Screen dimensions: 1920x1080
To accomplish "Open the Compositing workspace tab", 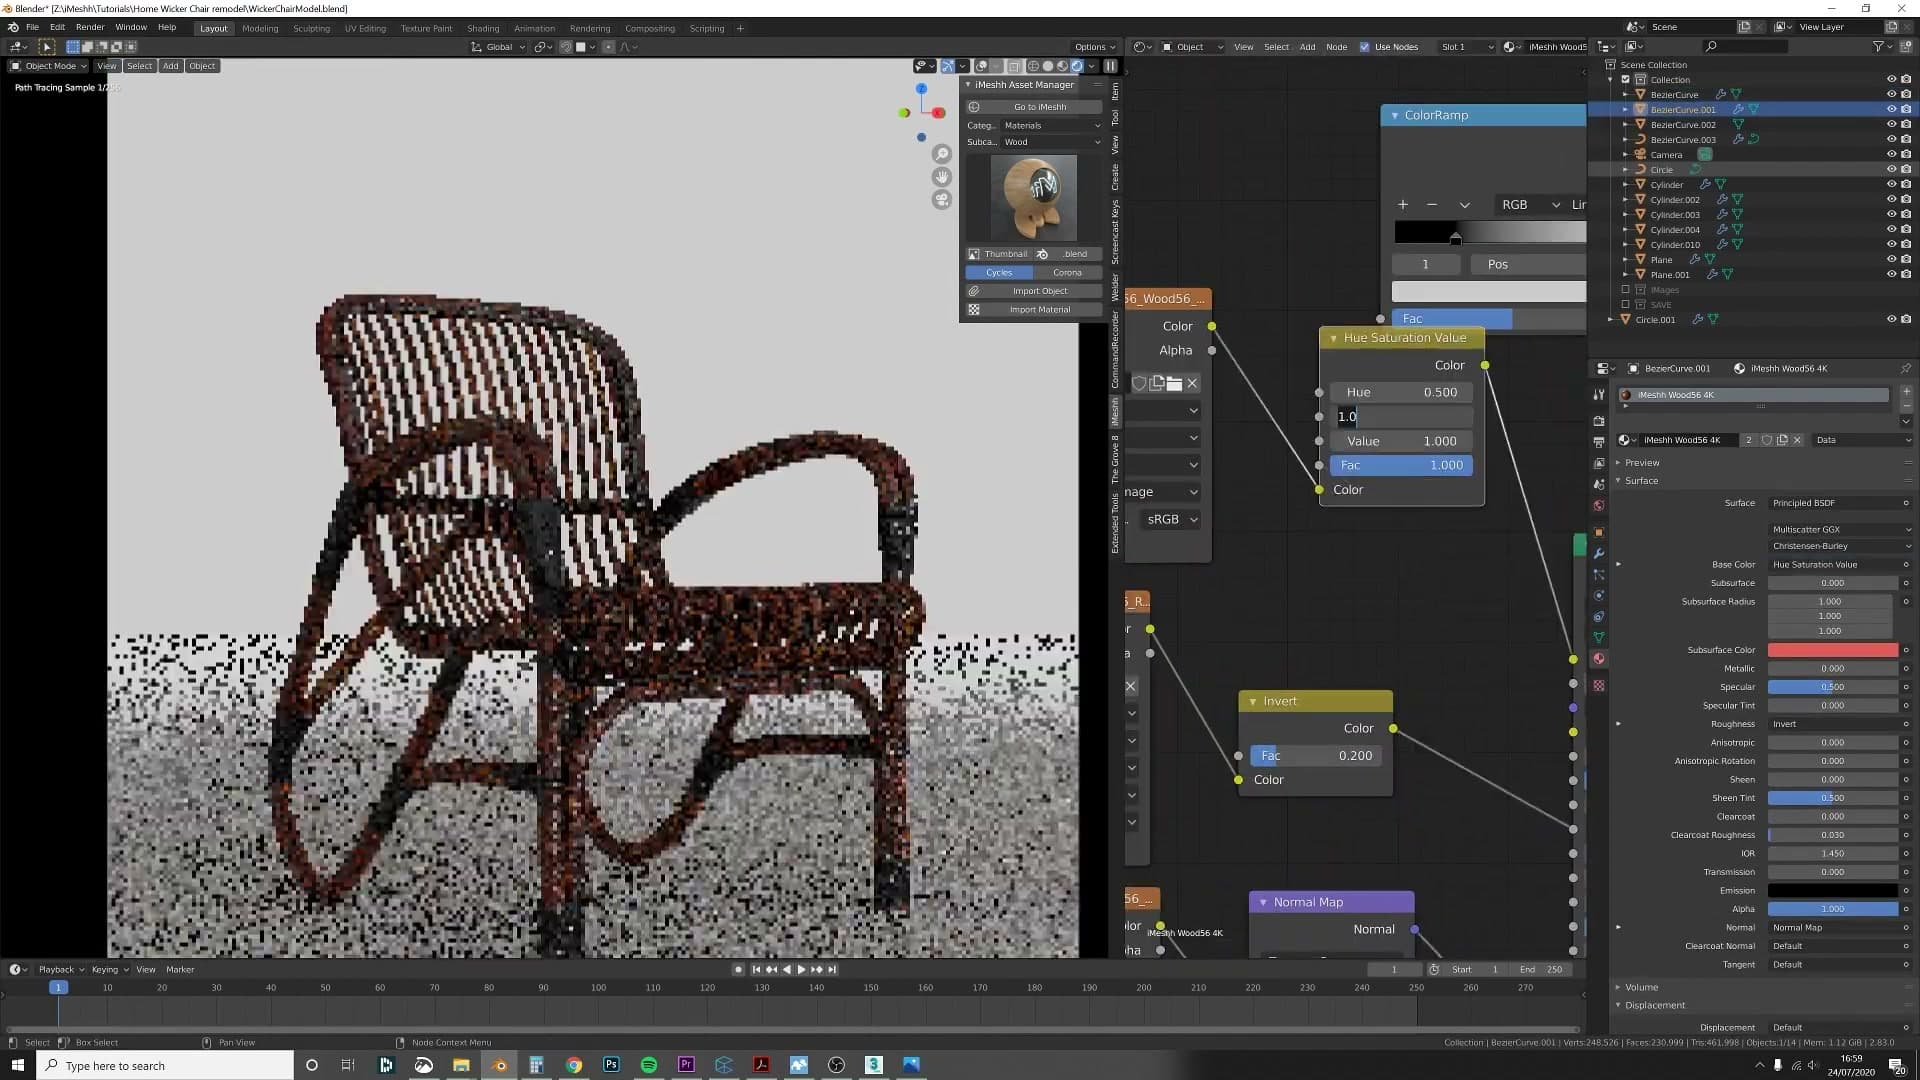I will (650, 29).
